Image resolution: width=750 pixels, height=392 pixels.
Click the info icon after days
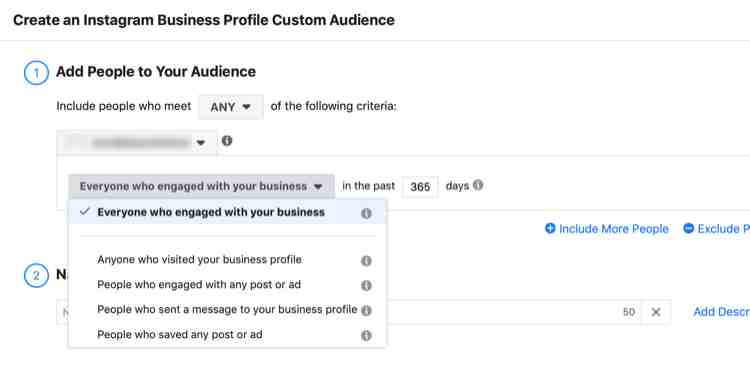[478, 185]
